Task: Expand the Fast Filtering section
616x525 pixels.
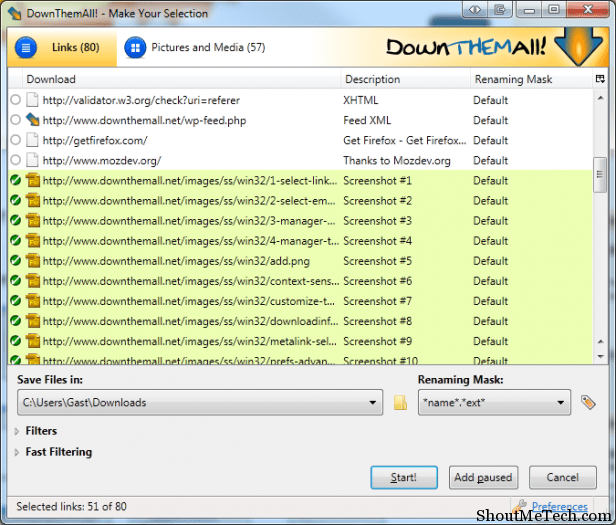Action: tap(16, 452)
